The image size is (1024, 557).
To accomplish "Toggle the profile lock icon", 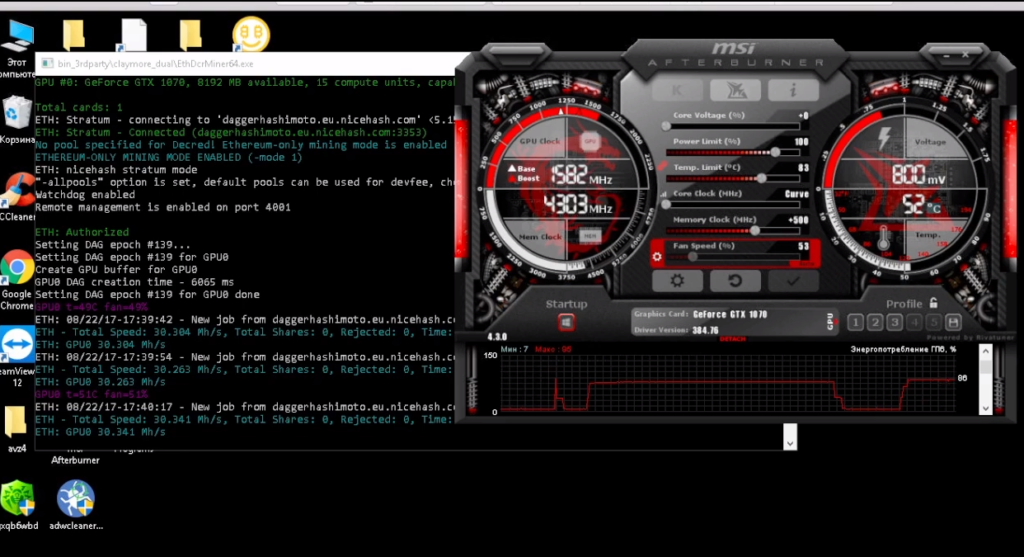I will coord(933,303).
